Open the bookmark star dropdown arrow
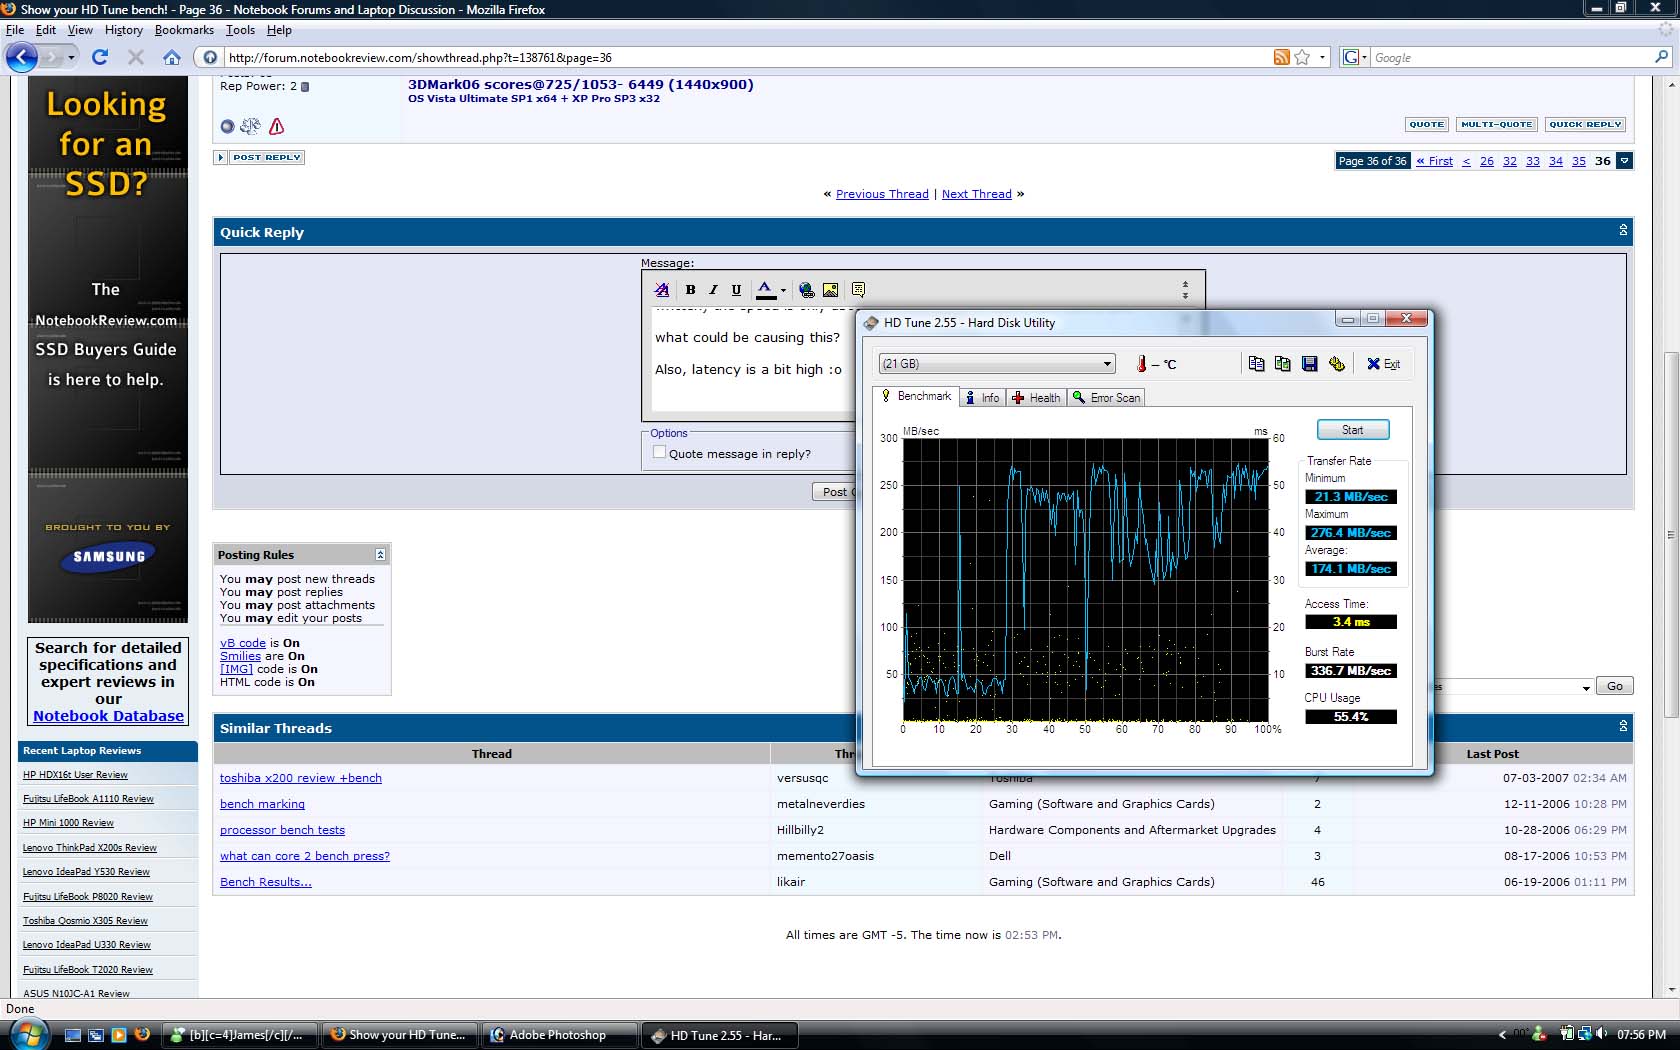The image size is (1680, 1050). (x=1322, y=57)
